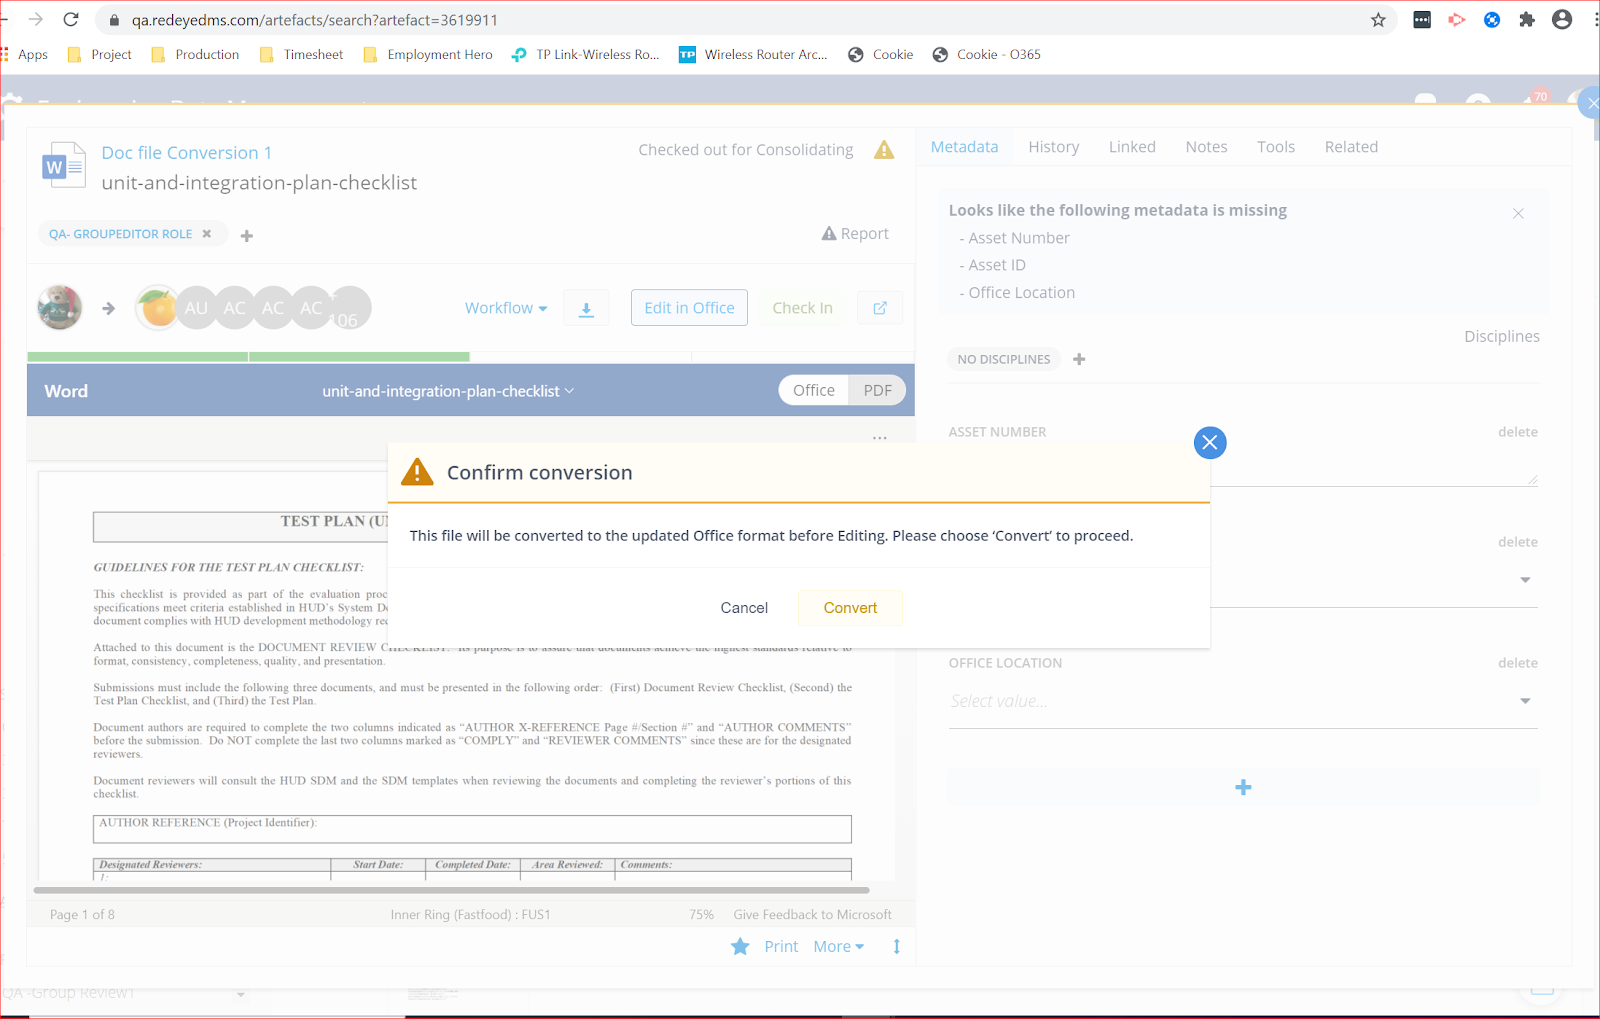Dismiss the missing metadata notice

coord(1518,213)
